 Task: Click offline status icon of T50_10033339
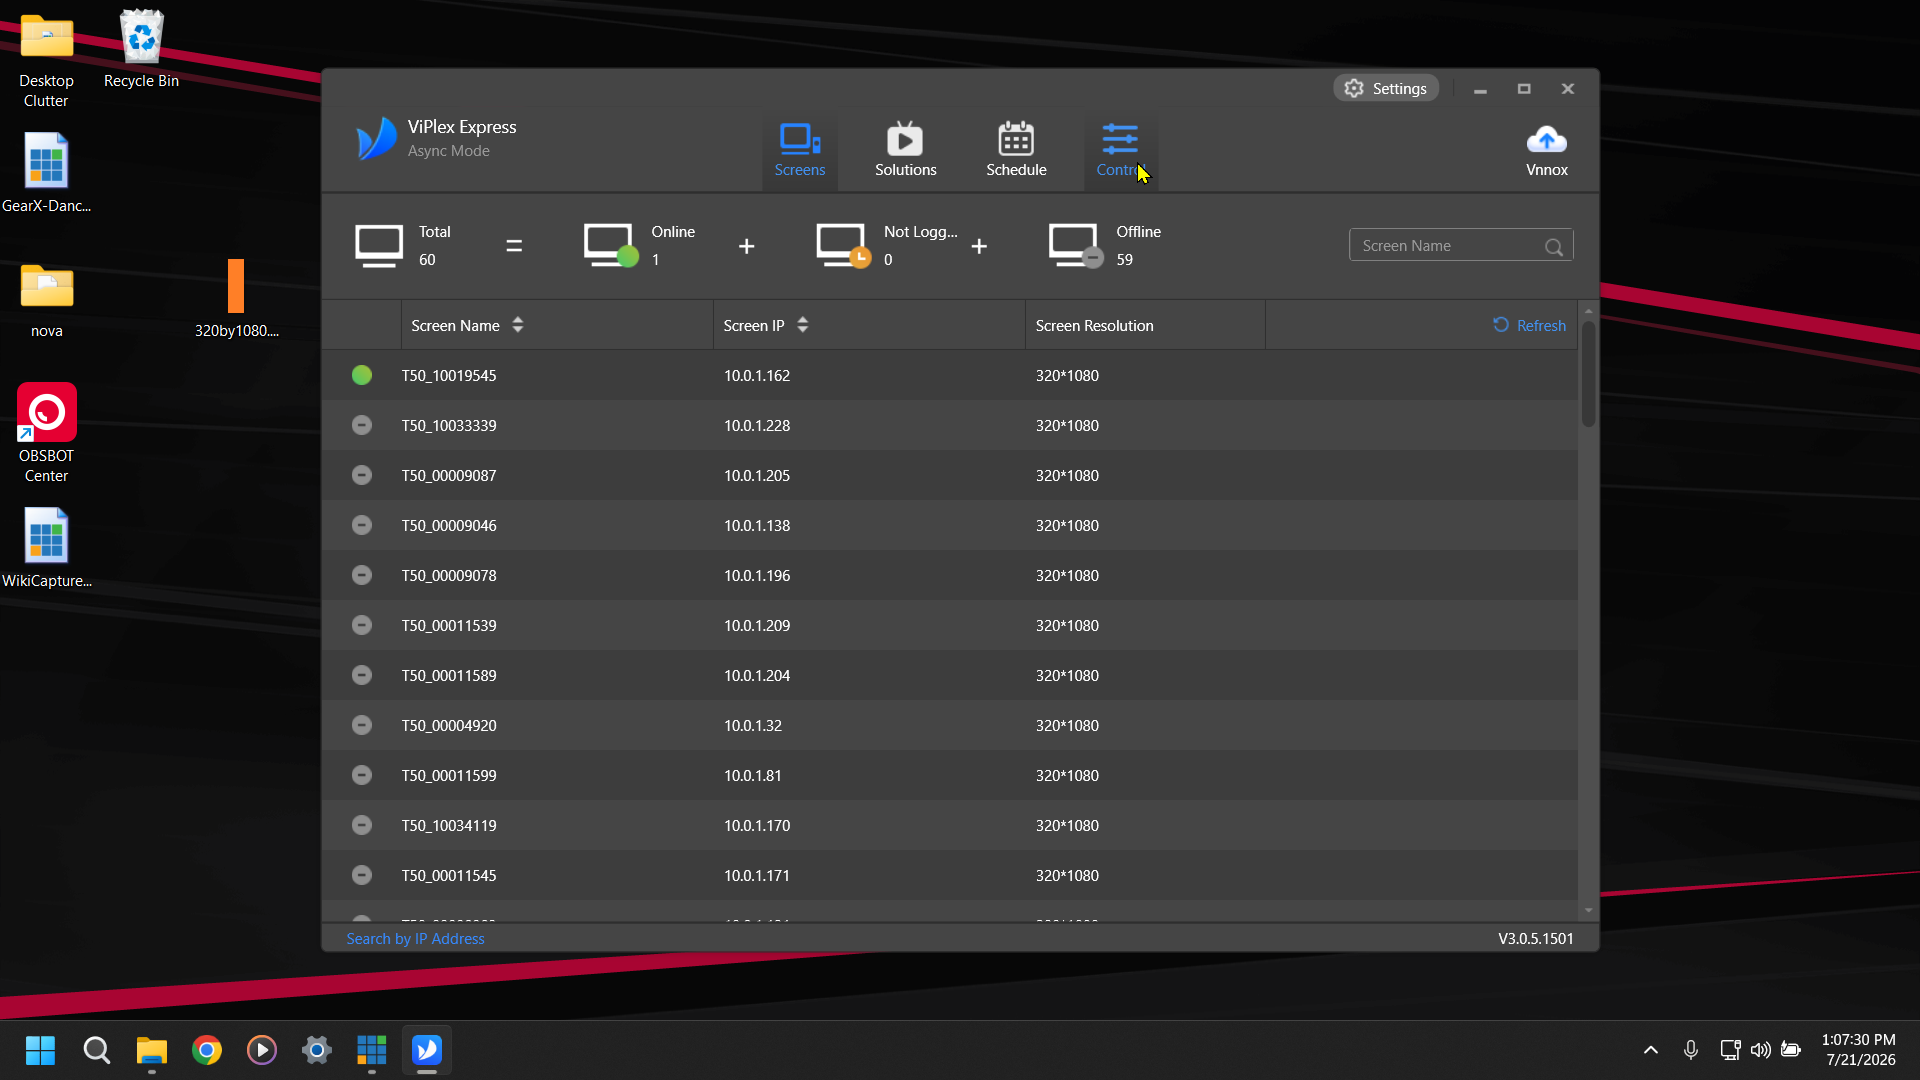[362, 425]
